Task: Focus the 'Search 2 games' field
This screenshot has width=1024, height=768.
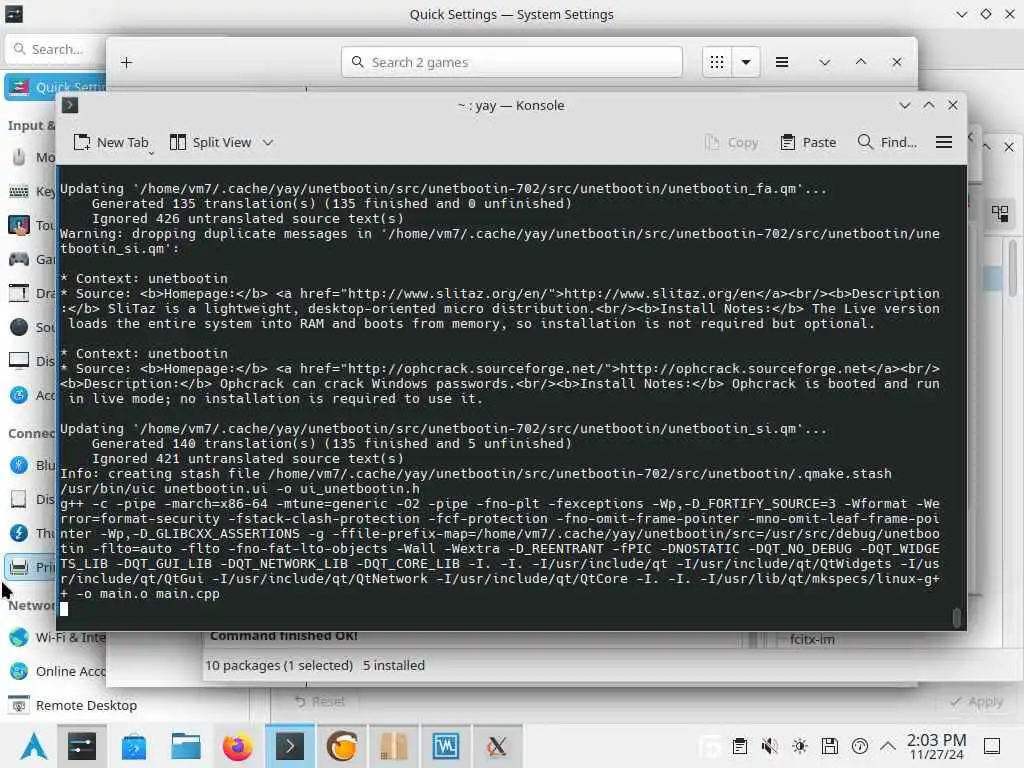Action: pyautogui.click(x=511, y=62)
